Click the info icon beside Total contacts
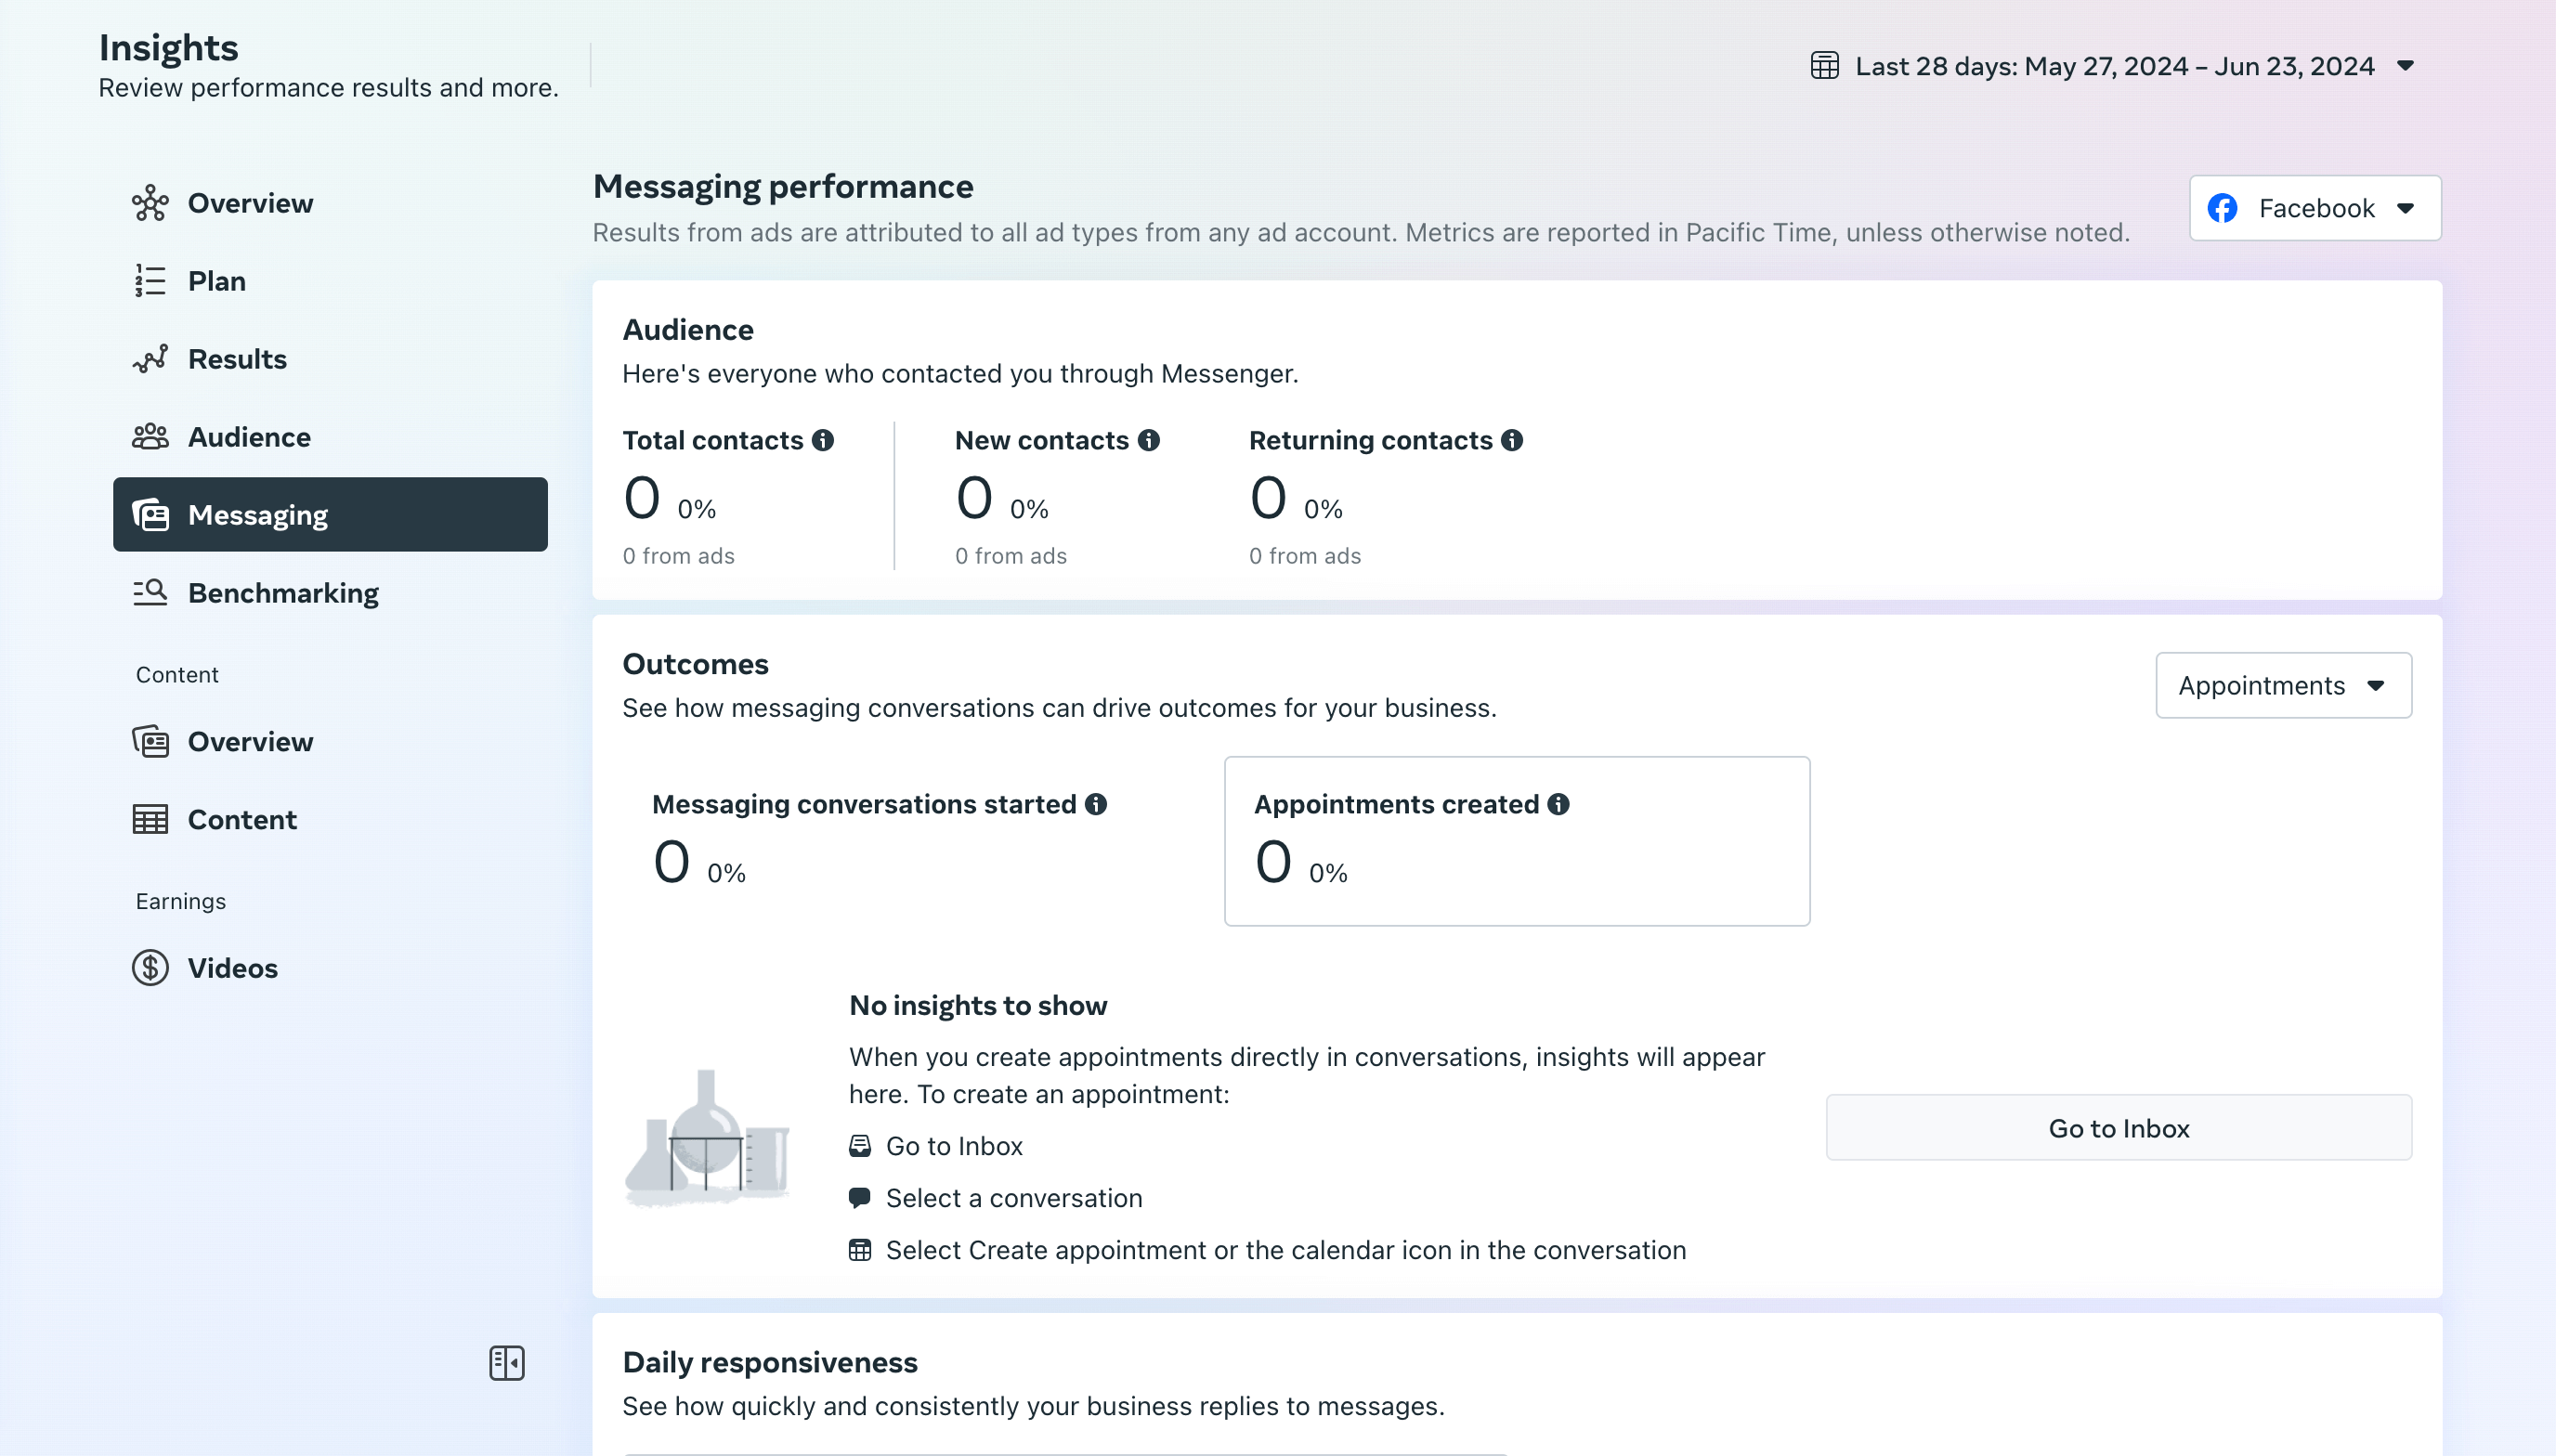The image size is (2556, 1456). (823, 440)
